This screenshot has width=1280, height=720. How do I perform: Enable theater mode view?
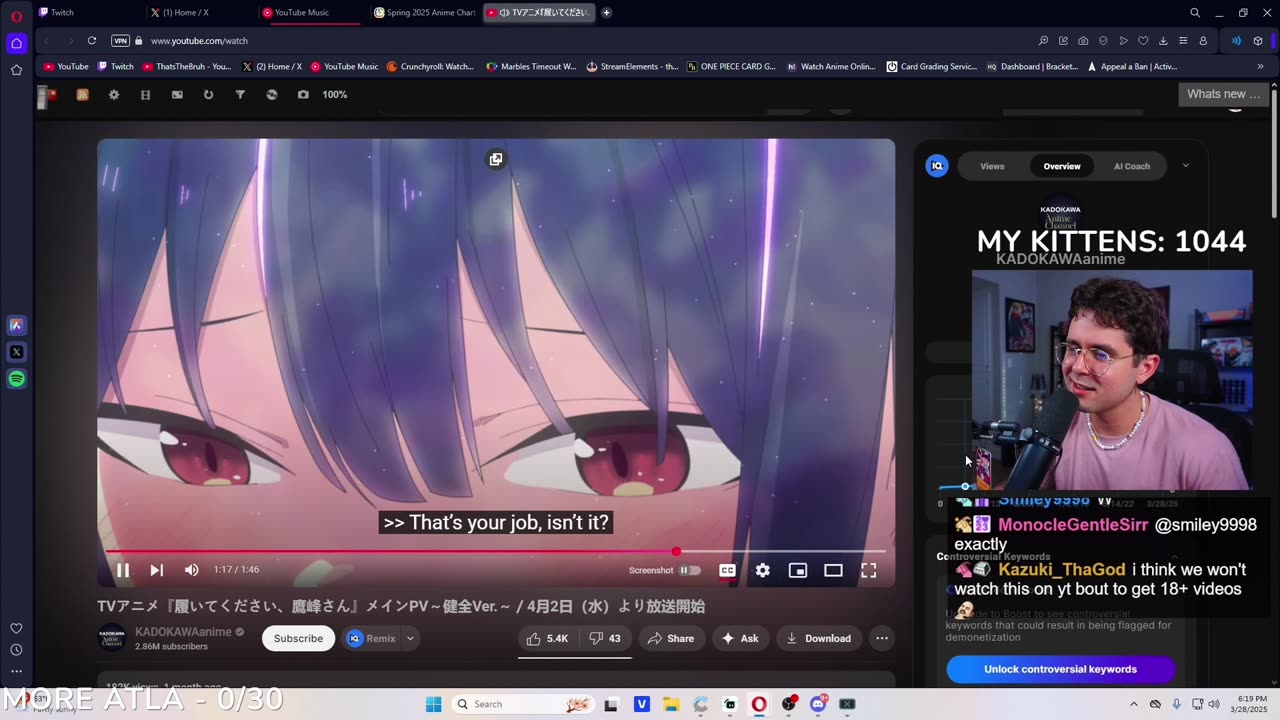[833, 570]
